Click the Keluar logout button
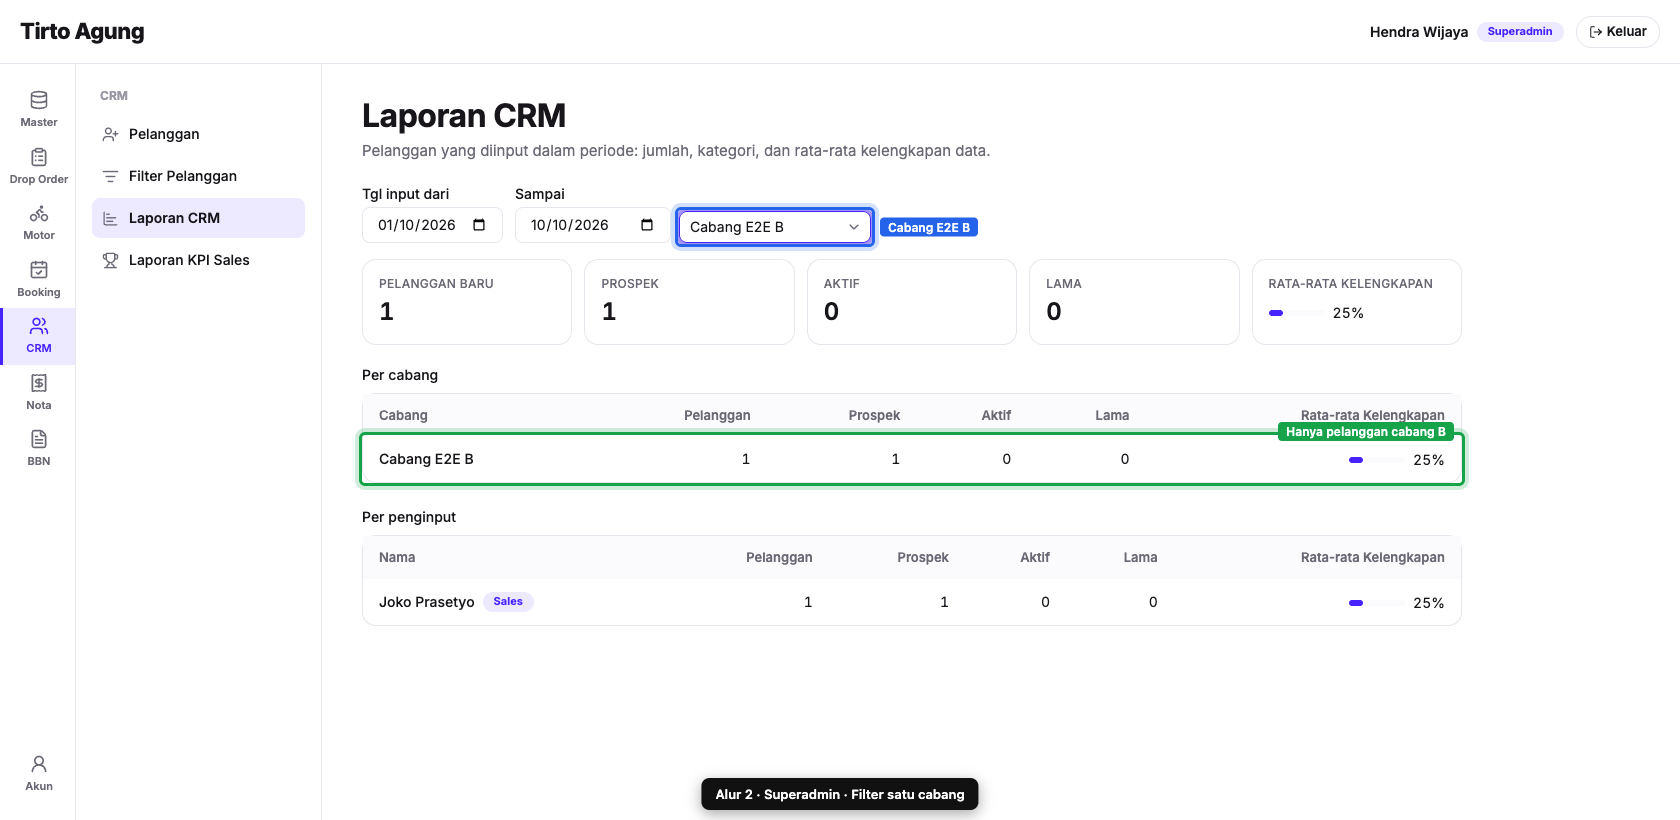The image size is (1680, 820). 1618,32
